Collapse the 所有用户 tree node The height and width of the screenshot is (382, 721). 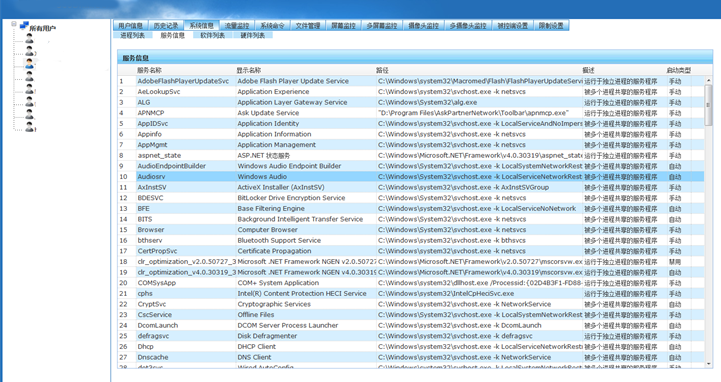pos(14,24)
